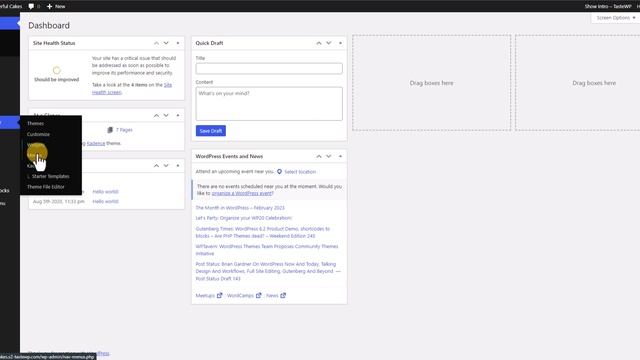
Task: Collapse WordPress Events and News panel
Action: pyautogui.click(x=340, y=156)
